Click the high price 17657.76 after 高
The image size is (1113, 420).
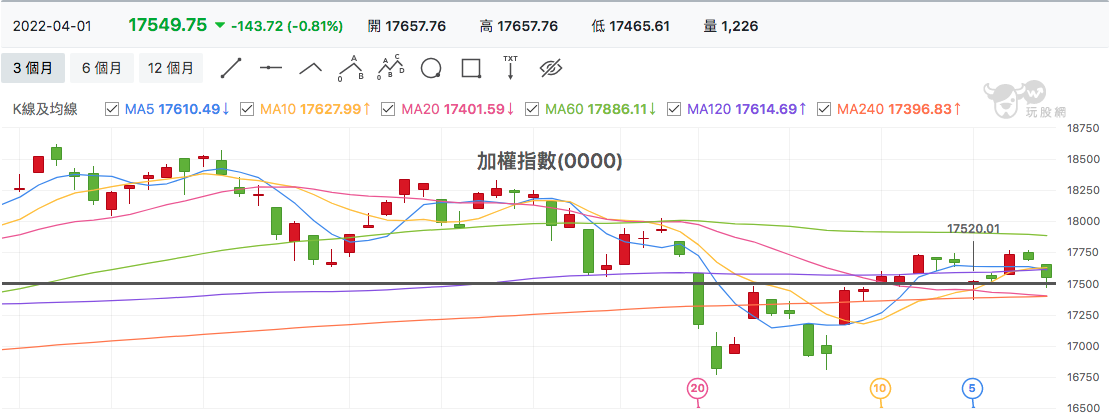click(x=527, y=26)
